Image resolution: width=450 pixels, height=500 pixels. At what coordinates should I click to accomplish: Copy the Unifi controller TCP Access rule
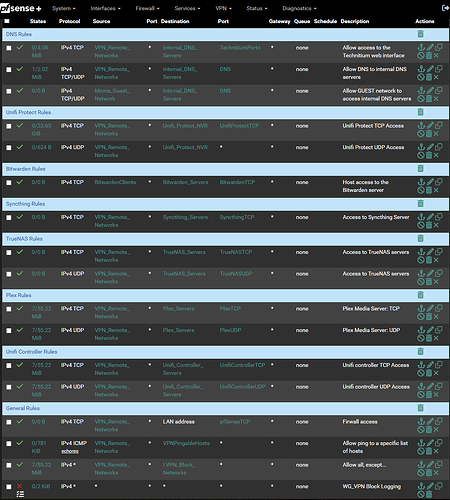click(439, 365)
